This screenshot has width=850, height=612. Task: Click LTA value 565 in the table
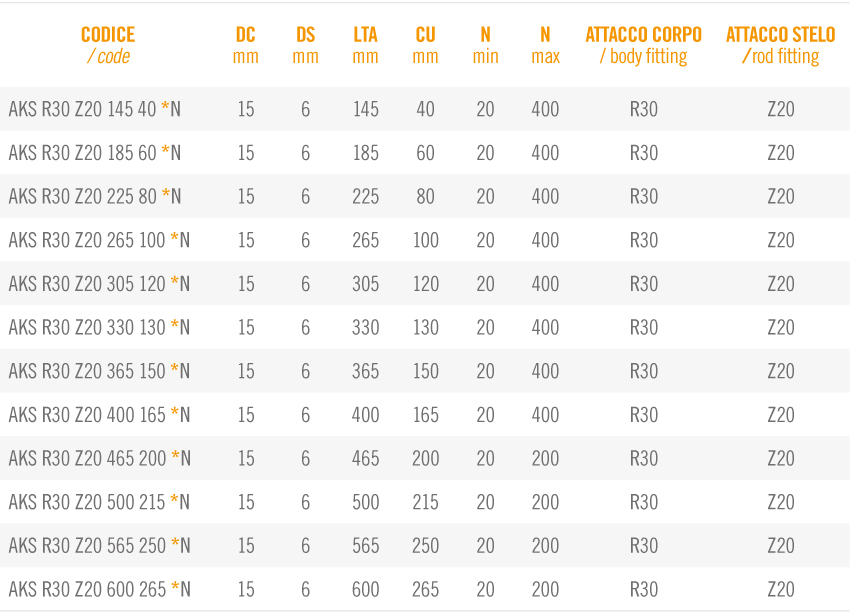[x=365, y=545]
